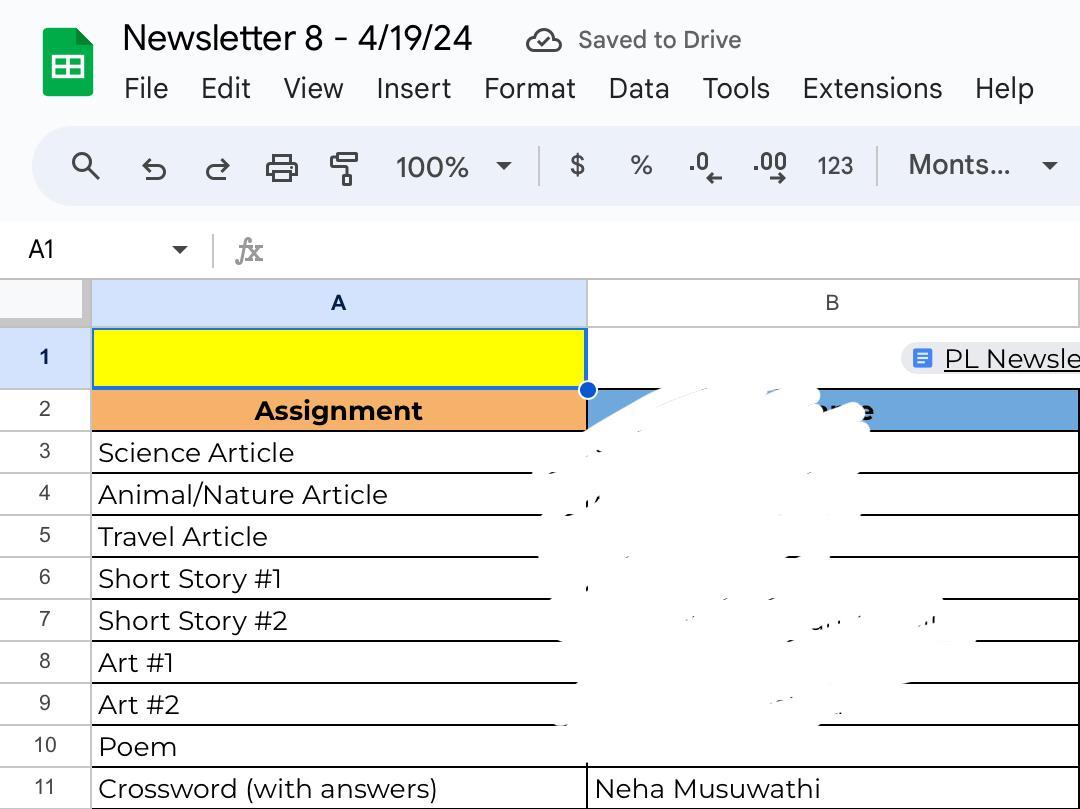1080x809 pixels.
Task: Select the Crossword (with answers) cell
Action: coord(339,788)
